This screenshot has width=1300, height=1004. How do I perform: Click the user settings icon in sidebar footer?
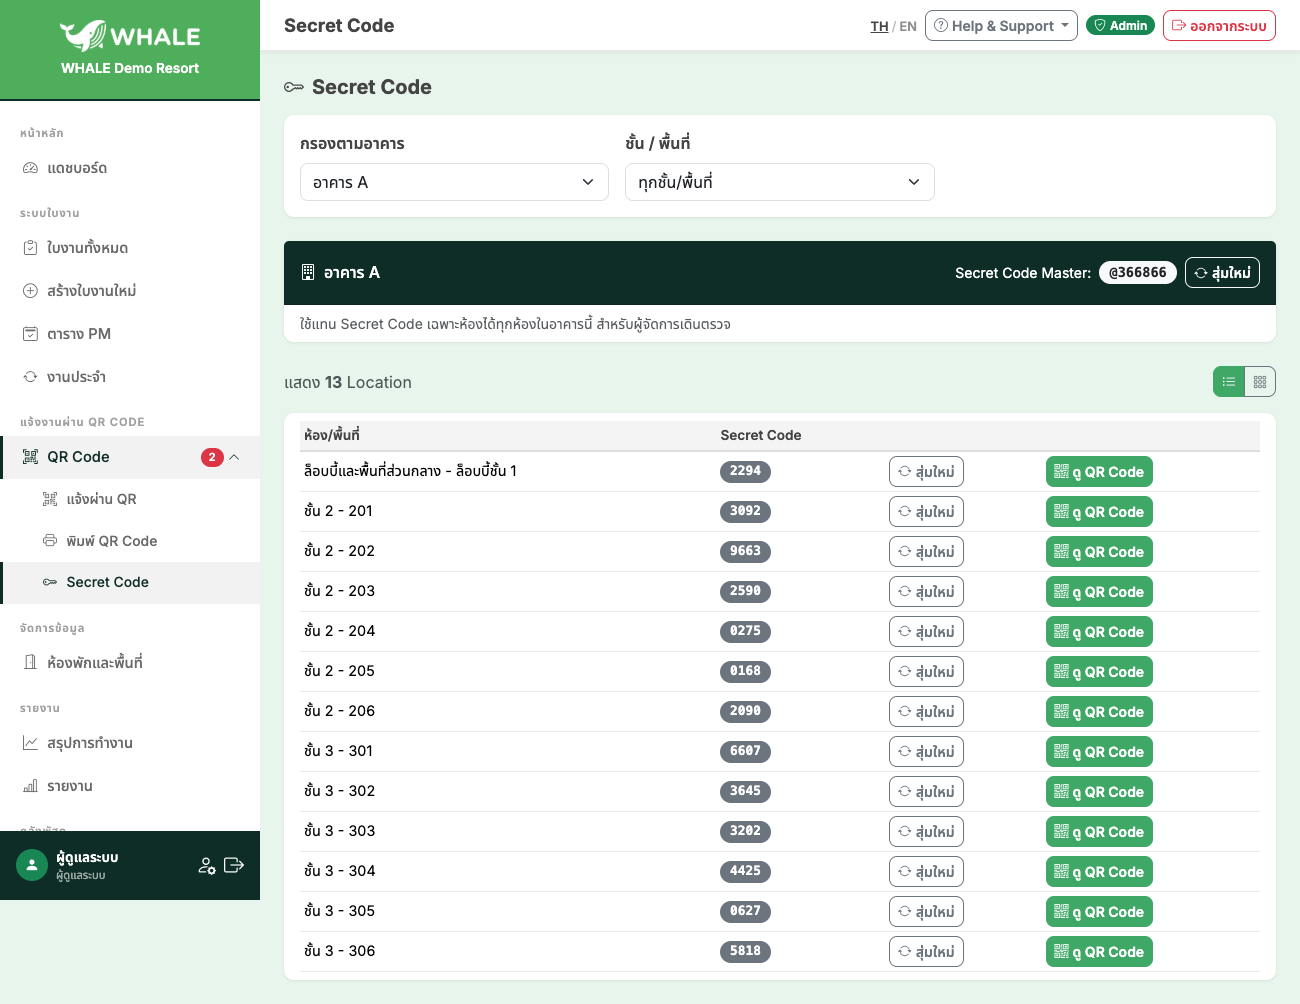[207, 865]
